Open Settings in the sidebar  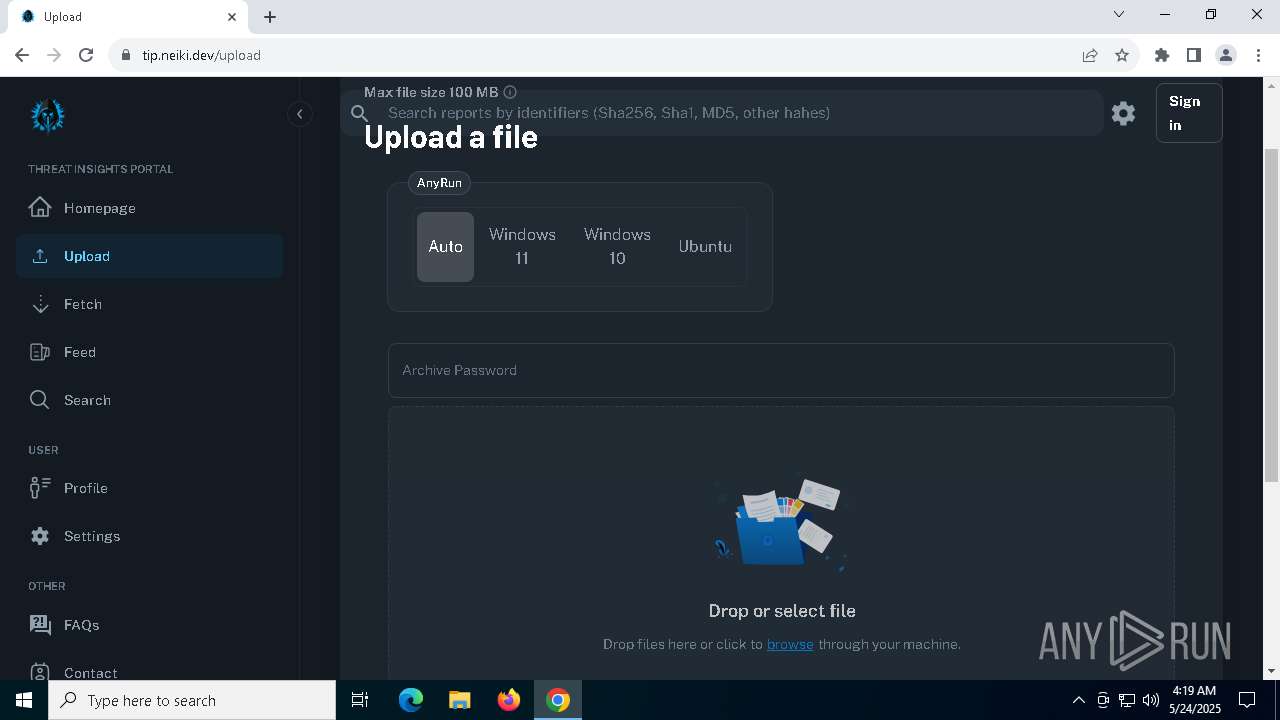149,536
